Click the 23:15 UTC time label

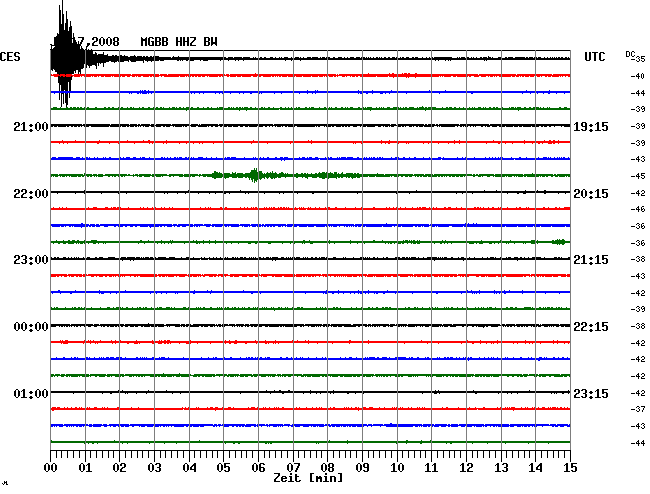[x=591, y=393]
